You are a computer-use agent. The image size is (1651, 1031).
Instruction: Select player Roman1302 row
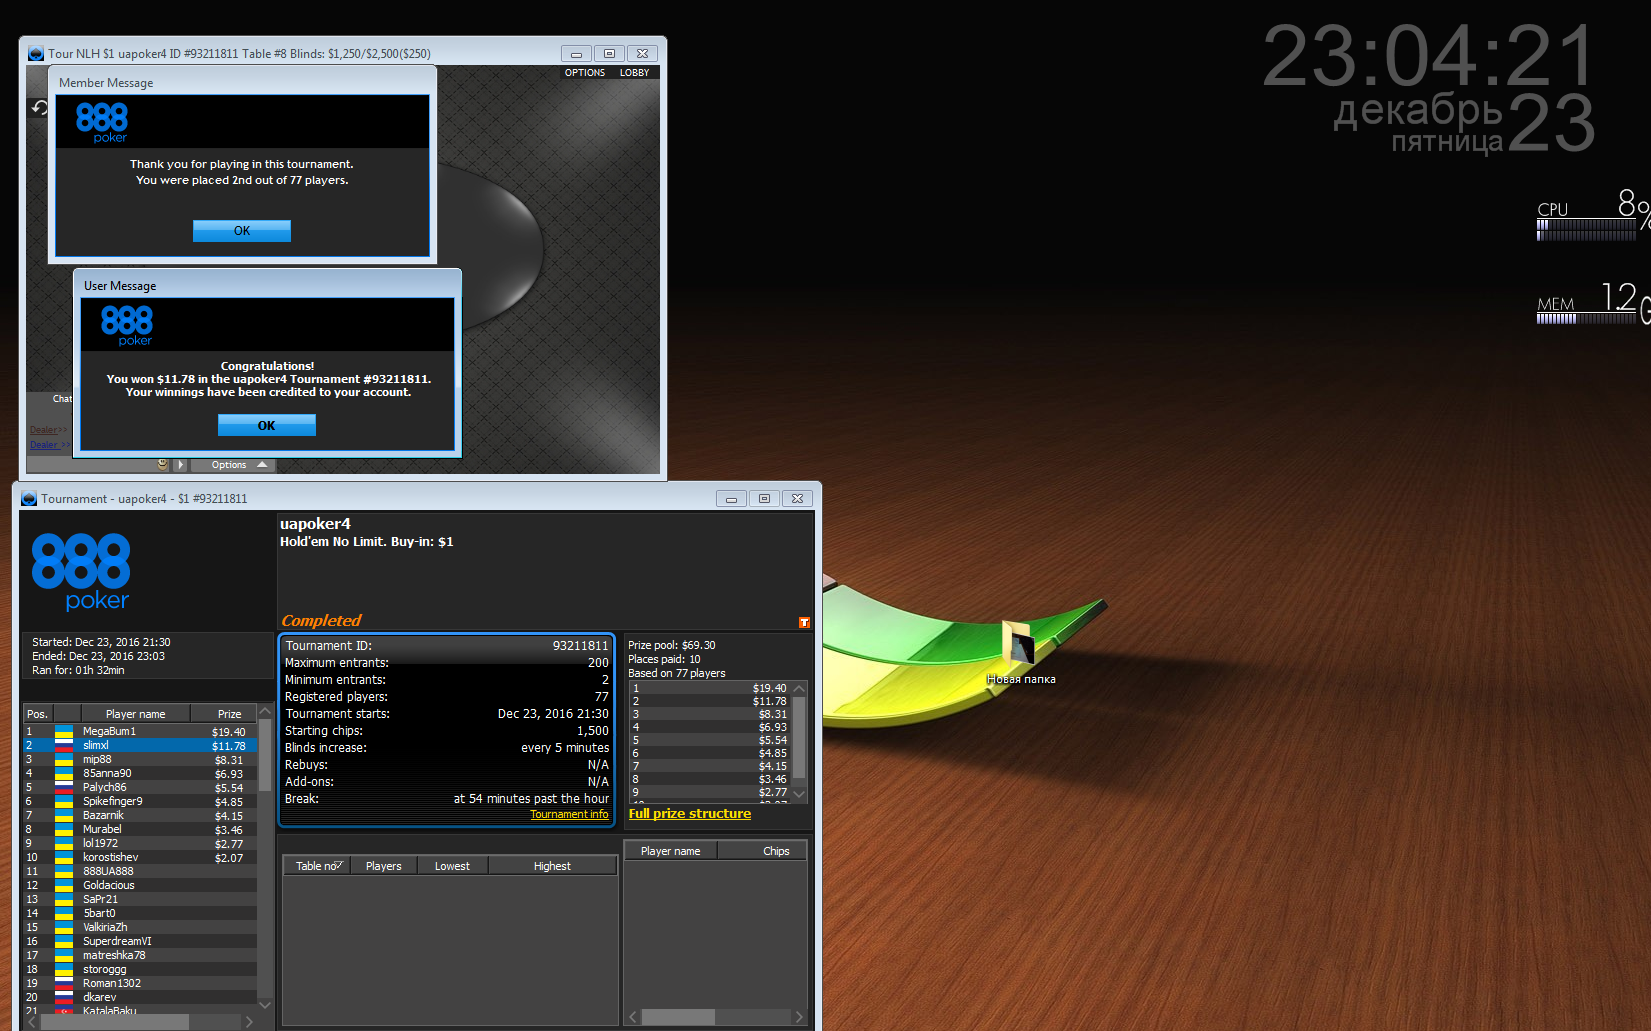[x=140, y=983]
